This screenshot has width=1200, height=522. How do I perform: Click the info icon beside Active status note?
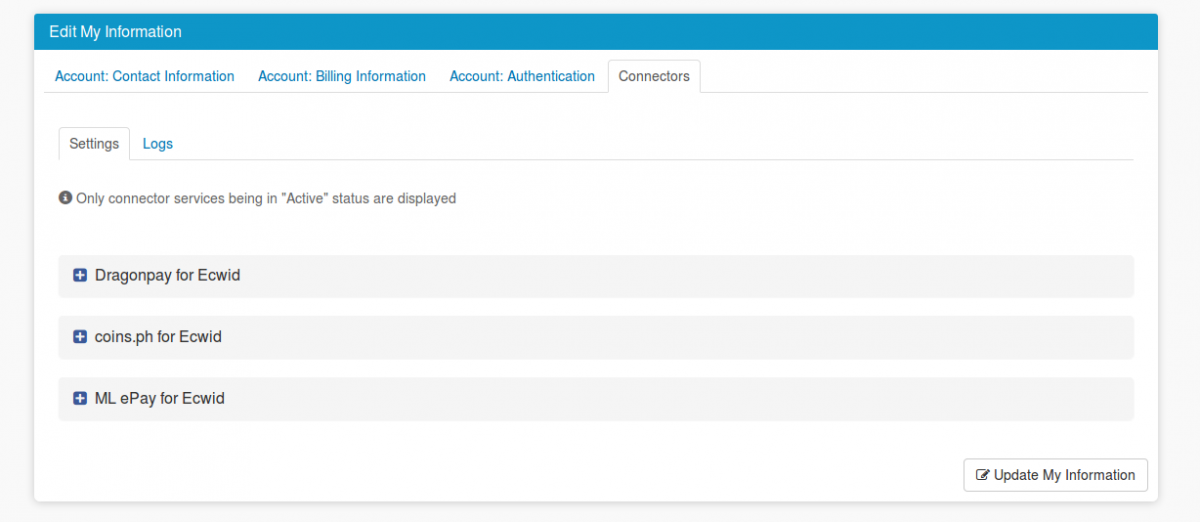65,198
